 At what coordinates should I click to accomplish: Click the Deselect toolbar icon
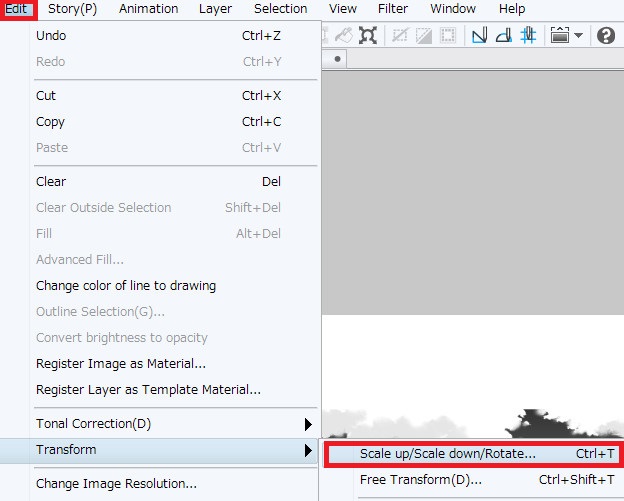(x=400, y=35)
